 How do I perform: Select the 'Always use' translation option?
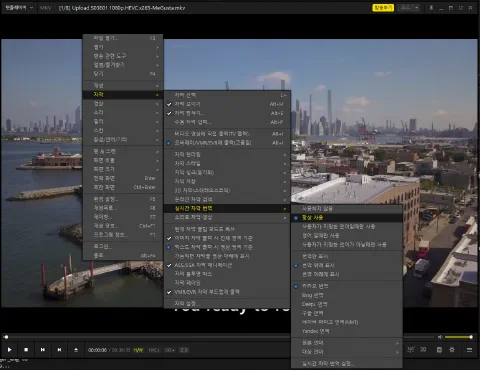(x=347, y=218)
